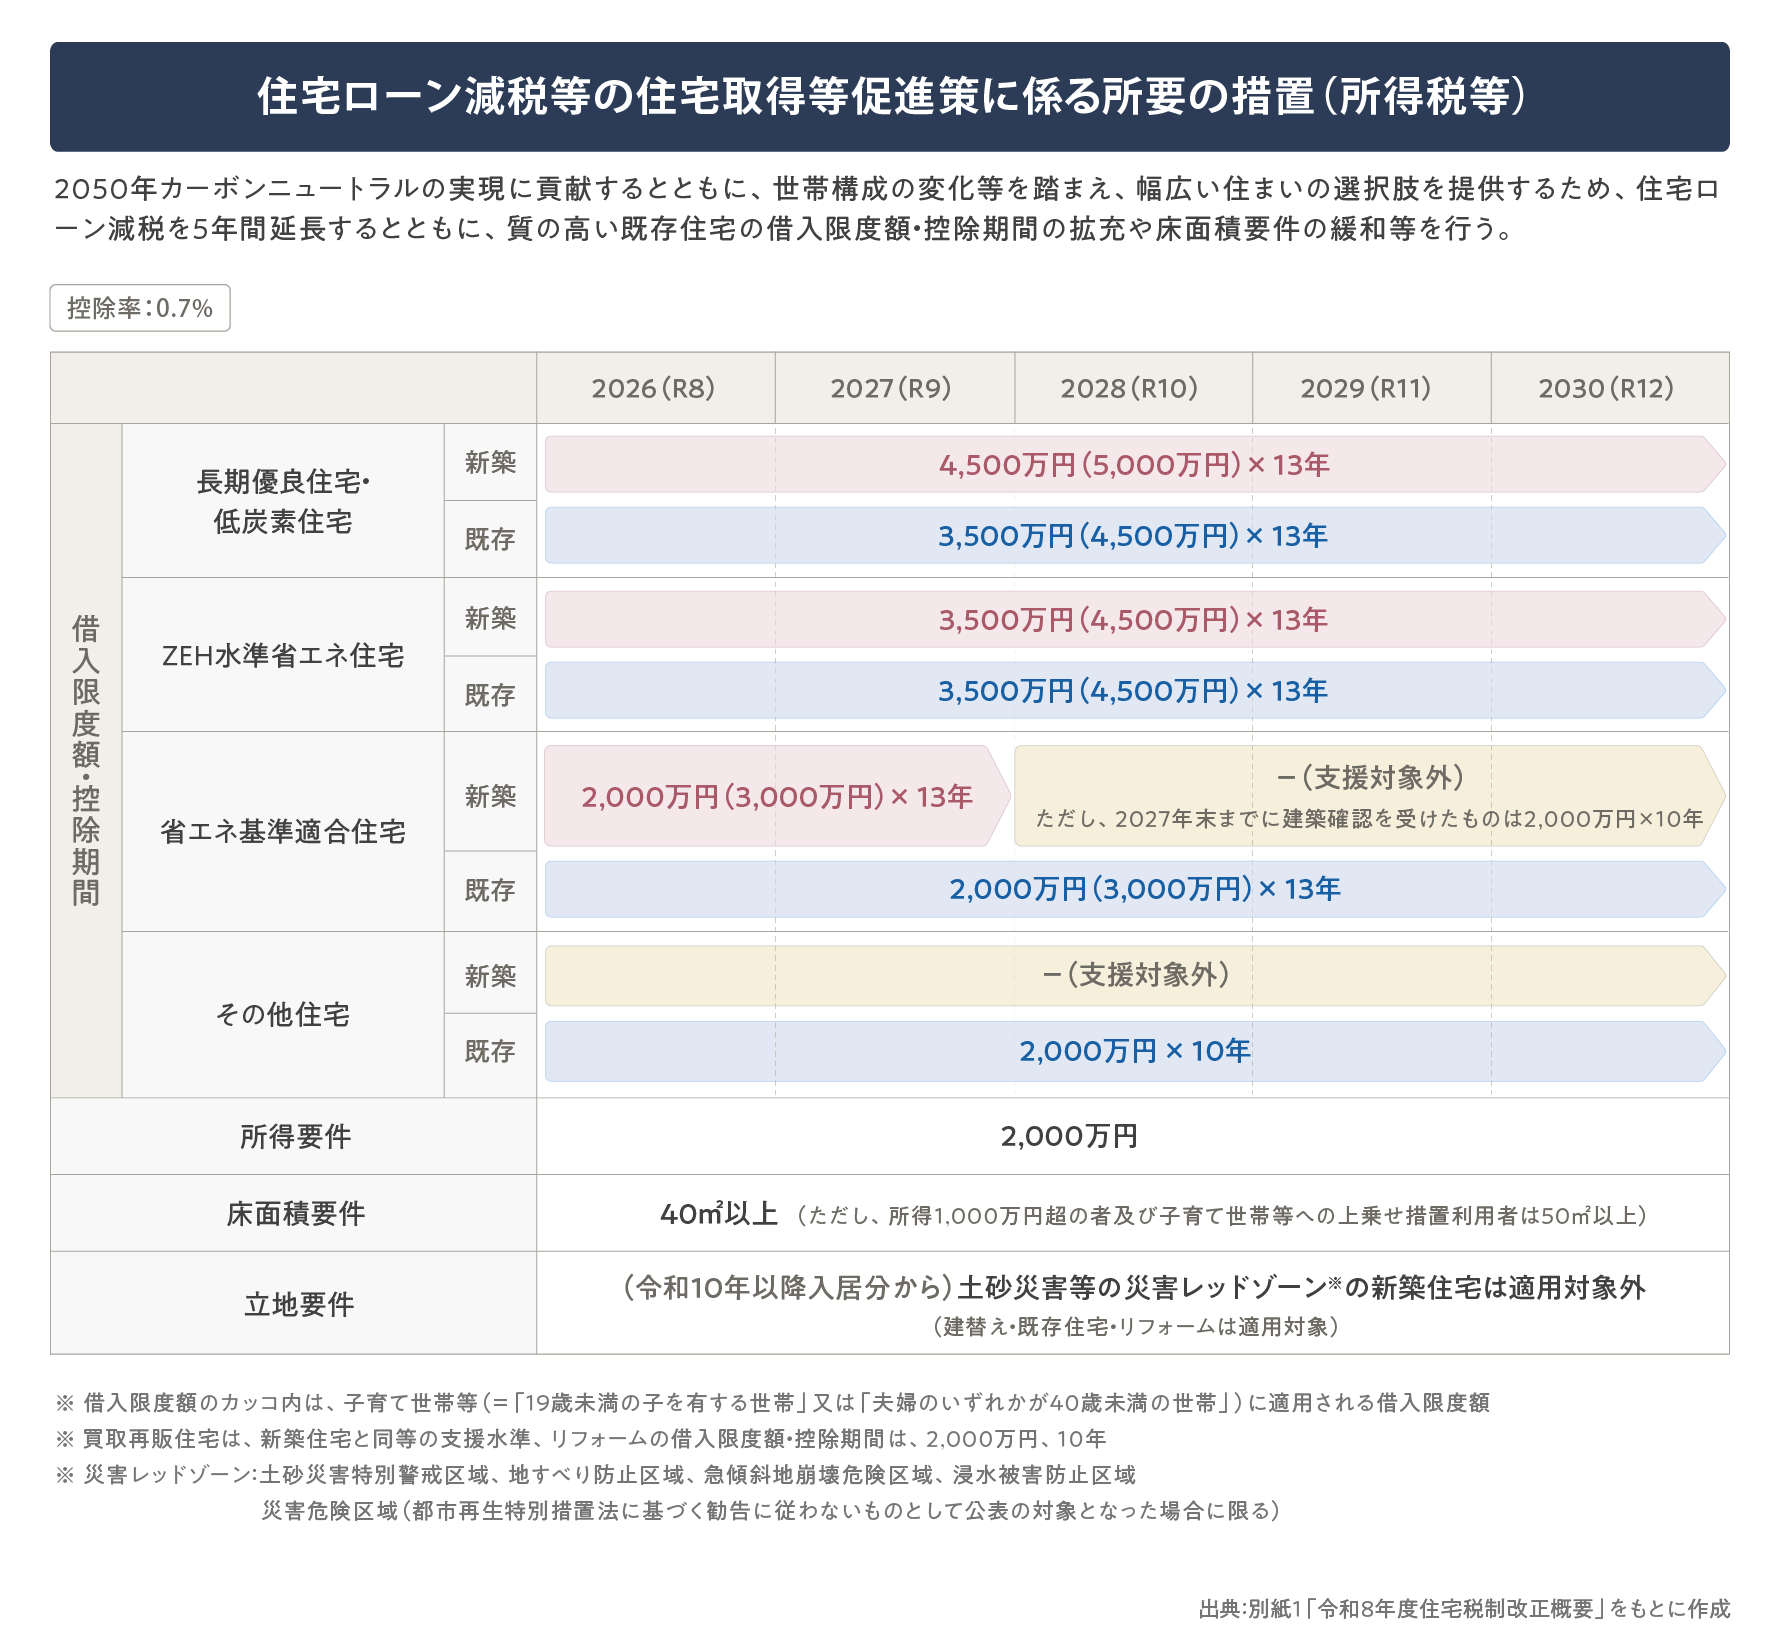Click 既存 cell in 省エネ基準適合住宅 row
Viewport: 1780px width, 1646px height.
pos(490,890)
